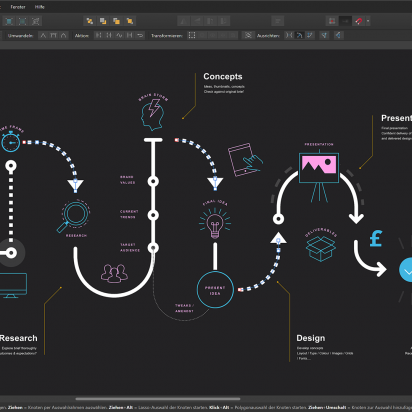The width and height of the screenshot is (412, 412).
Task: Click the horizontal scrollbar thumb
Action: tap(158, 399)
